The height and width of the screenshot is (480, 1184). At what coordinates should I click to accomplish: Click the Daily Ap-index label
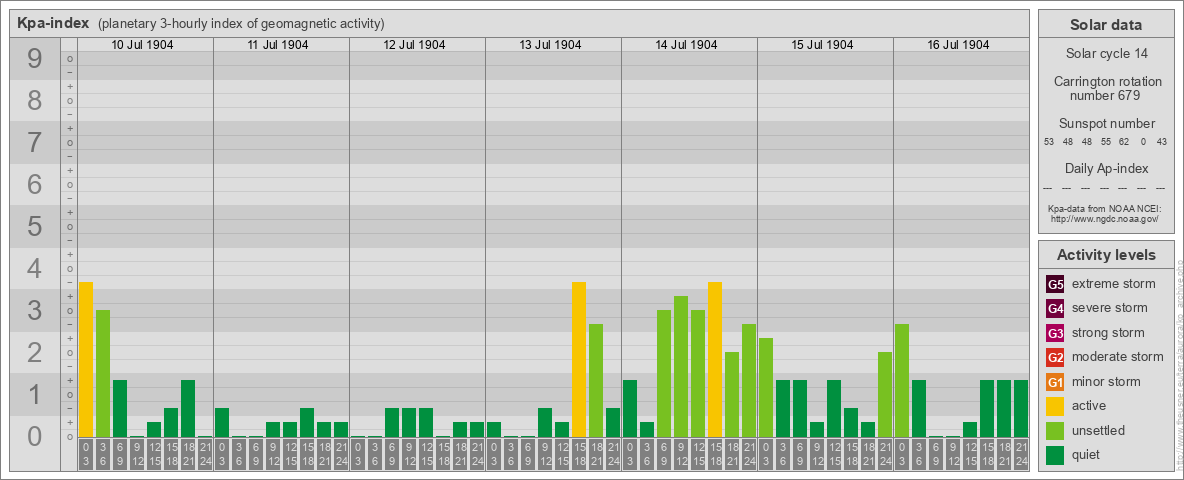[1106, 168]
